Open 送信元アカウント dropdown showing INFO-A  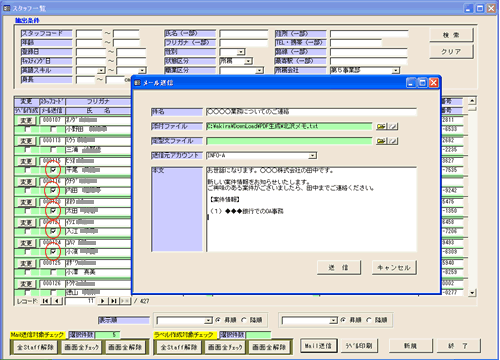pyautogui.click(x=312, y=156)
